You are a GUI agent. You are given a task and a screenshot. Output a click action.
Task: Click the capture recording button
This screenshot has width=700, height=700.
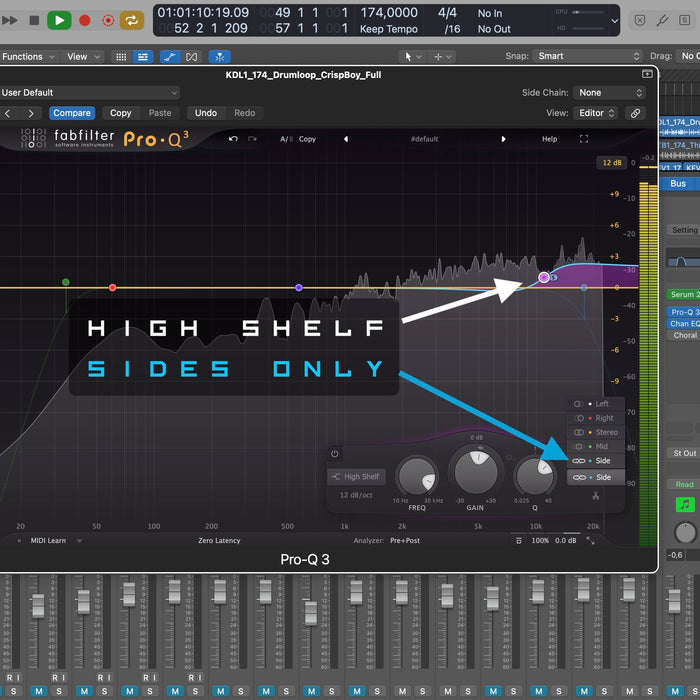point(108,20)
